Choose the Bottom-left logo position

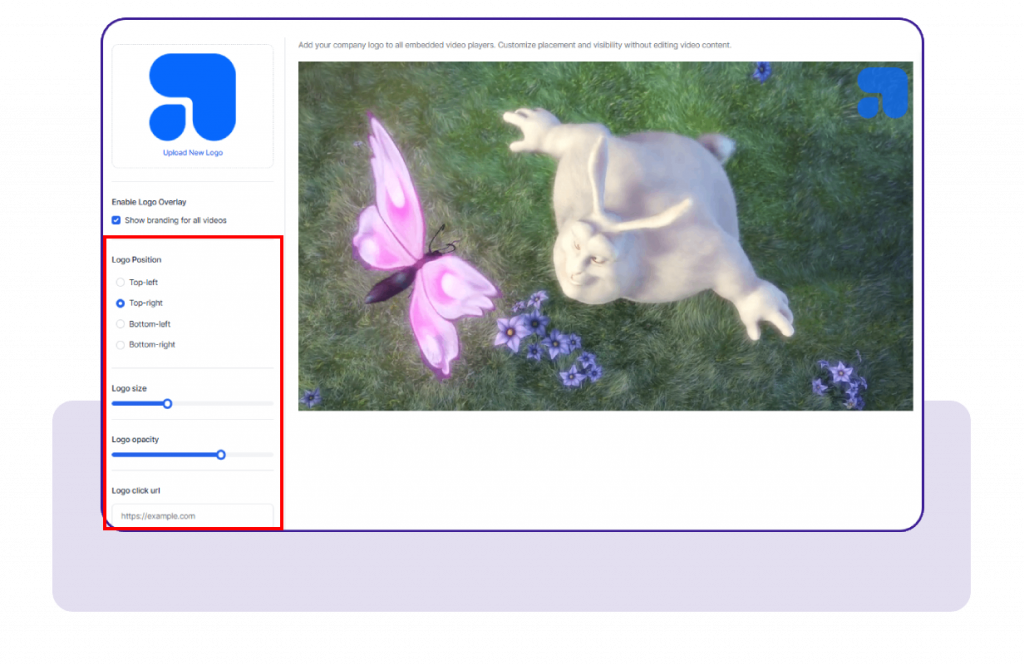pyautogui.click(x=121, y=324)
